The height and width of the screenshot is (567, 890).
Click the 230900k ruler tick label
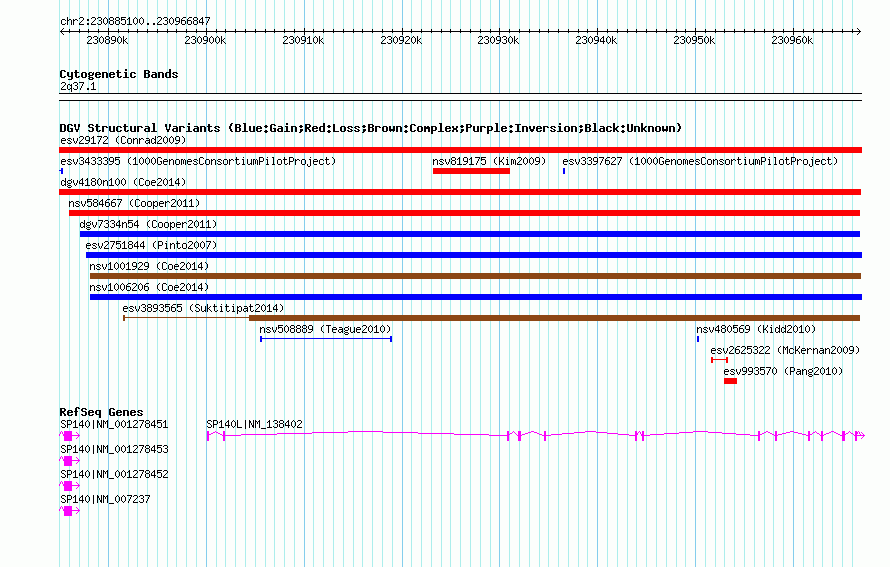[205, 40]
